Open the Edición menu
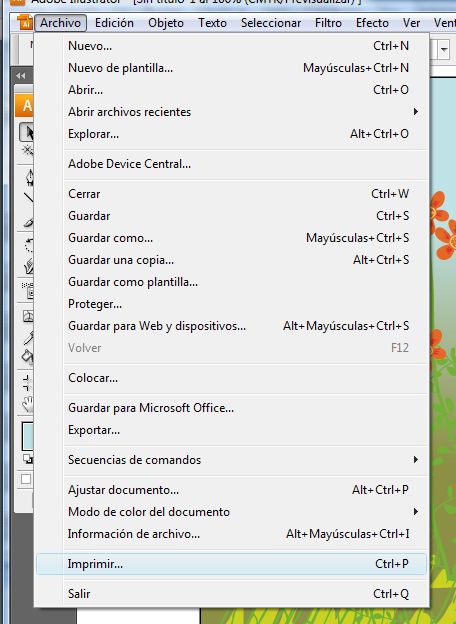The image size is (456, 624). (x=114, y=23)
